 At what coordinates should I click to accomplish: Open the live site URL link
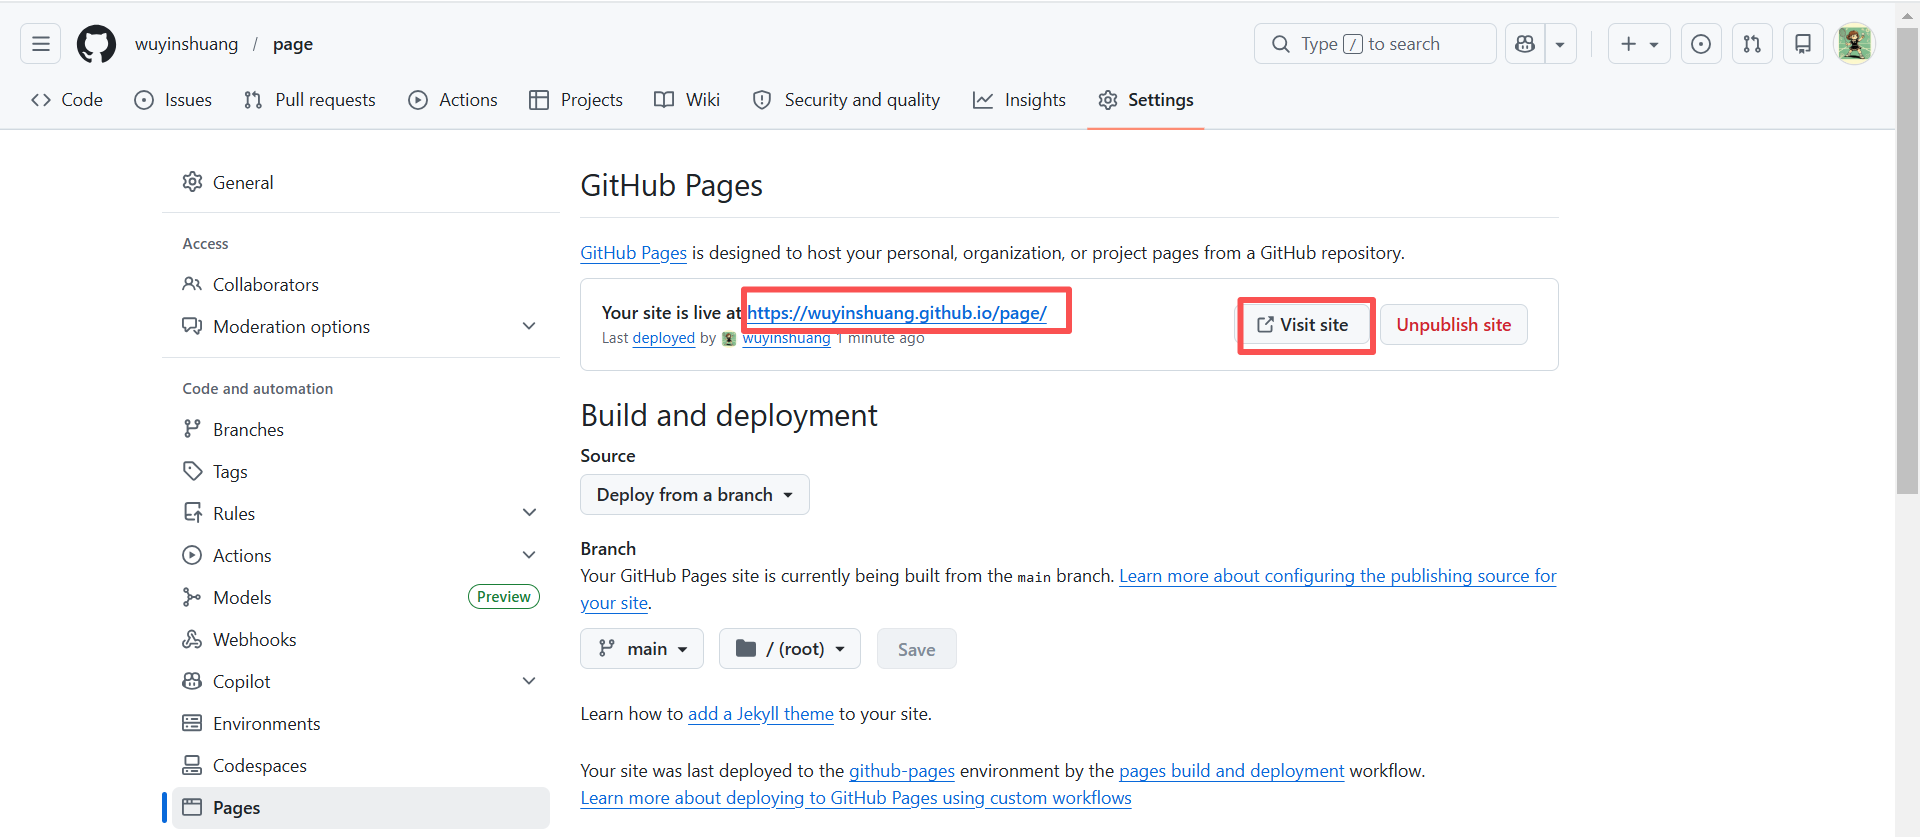897,313
